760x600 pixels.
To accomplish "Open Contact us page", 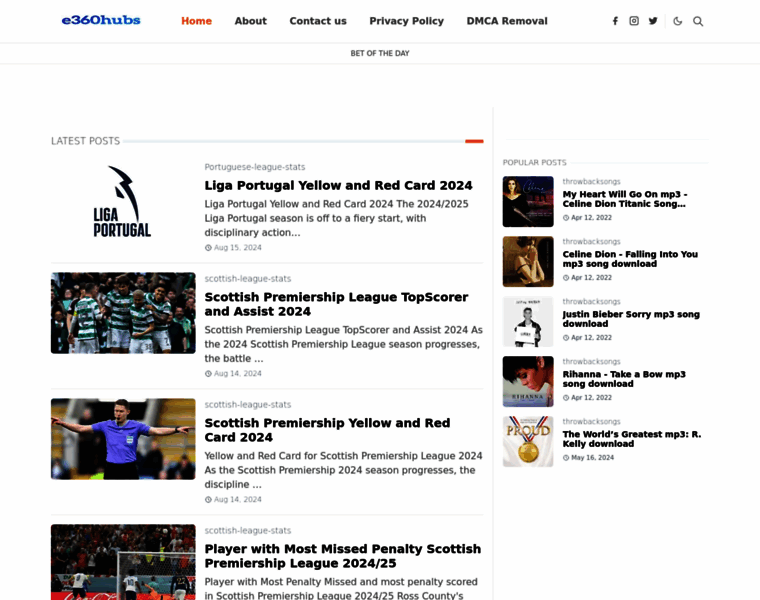I will 318,21.
